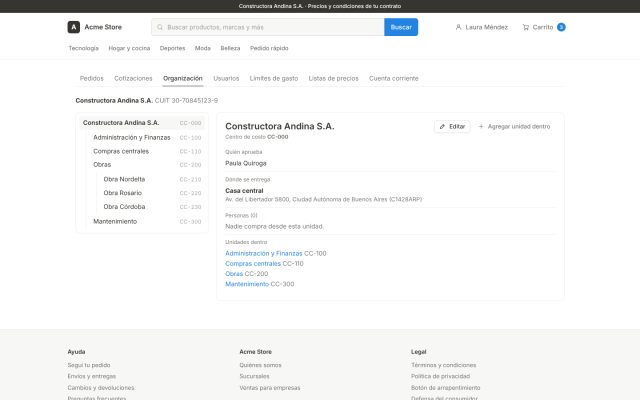Click the pencil icon on Editar
The height and width of the screenshot is (400, 640).
(442, 127)
